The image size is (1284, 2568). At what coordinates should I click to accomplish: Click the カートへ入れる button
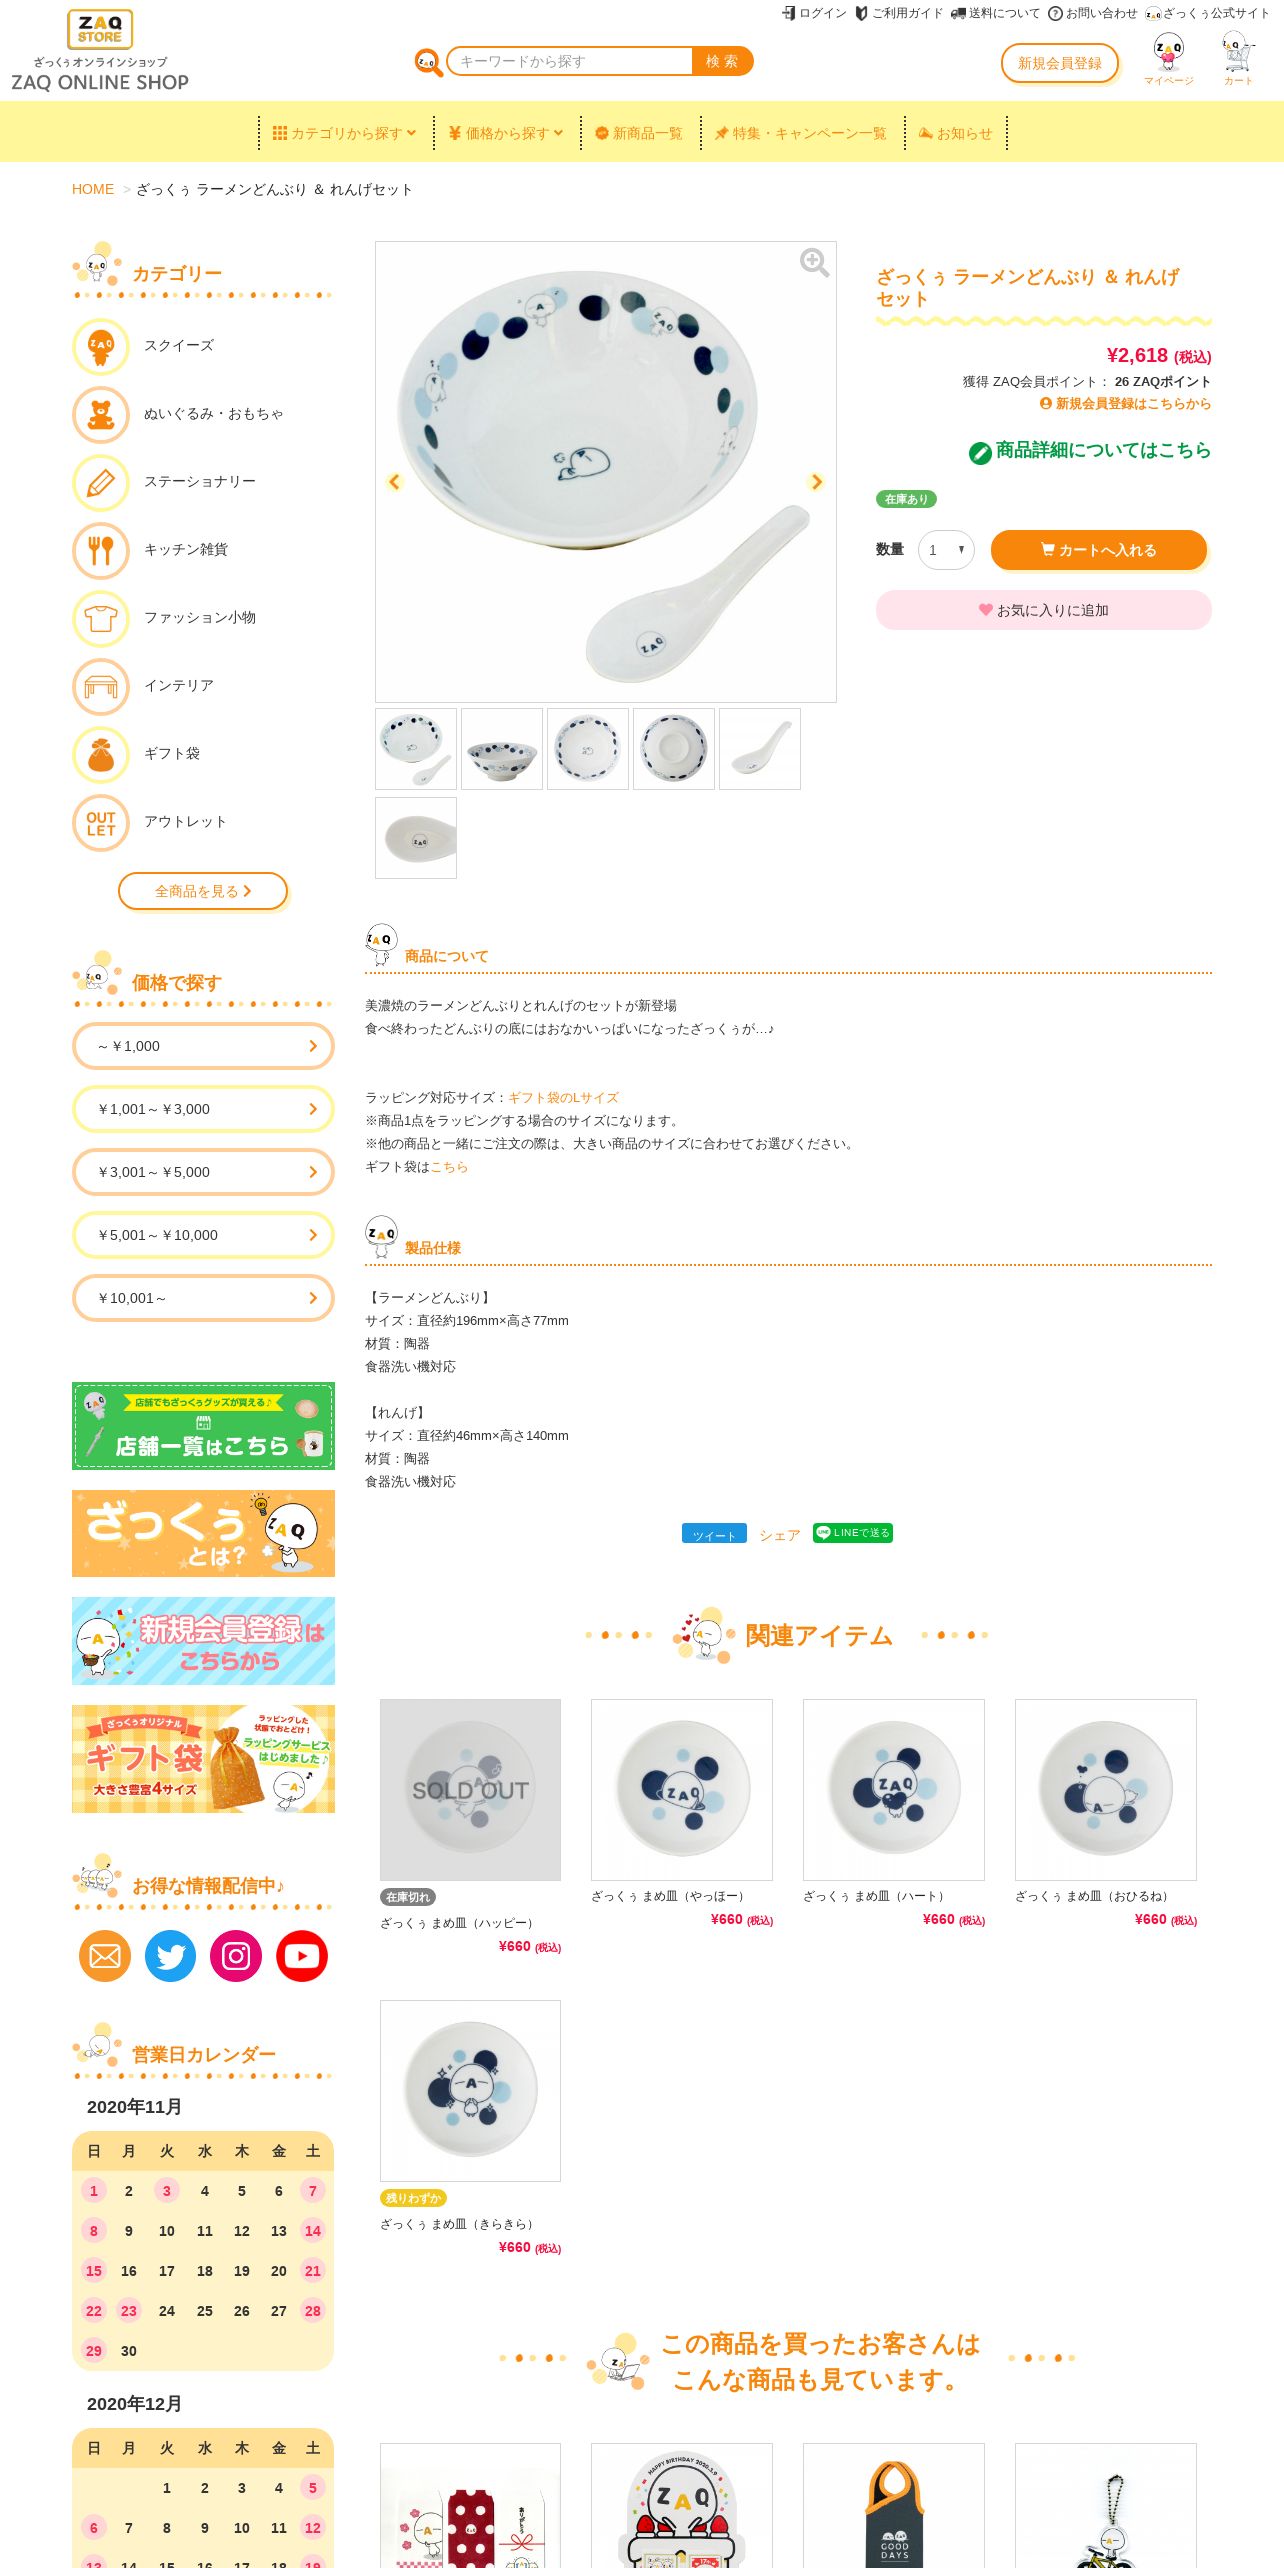pyautogui.click(x=1099, y=550)
